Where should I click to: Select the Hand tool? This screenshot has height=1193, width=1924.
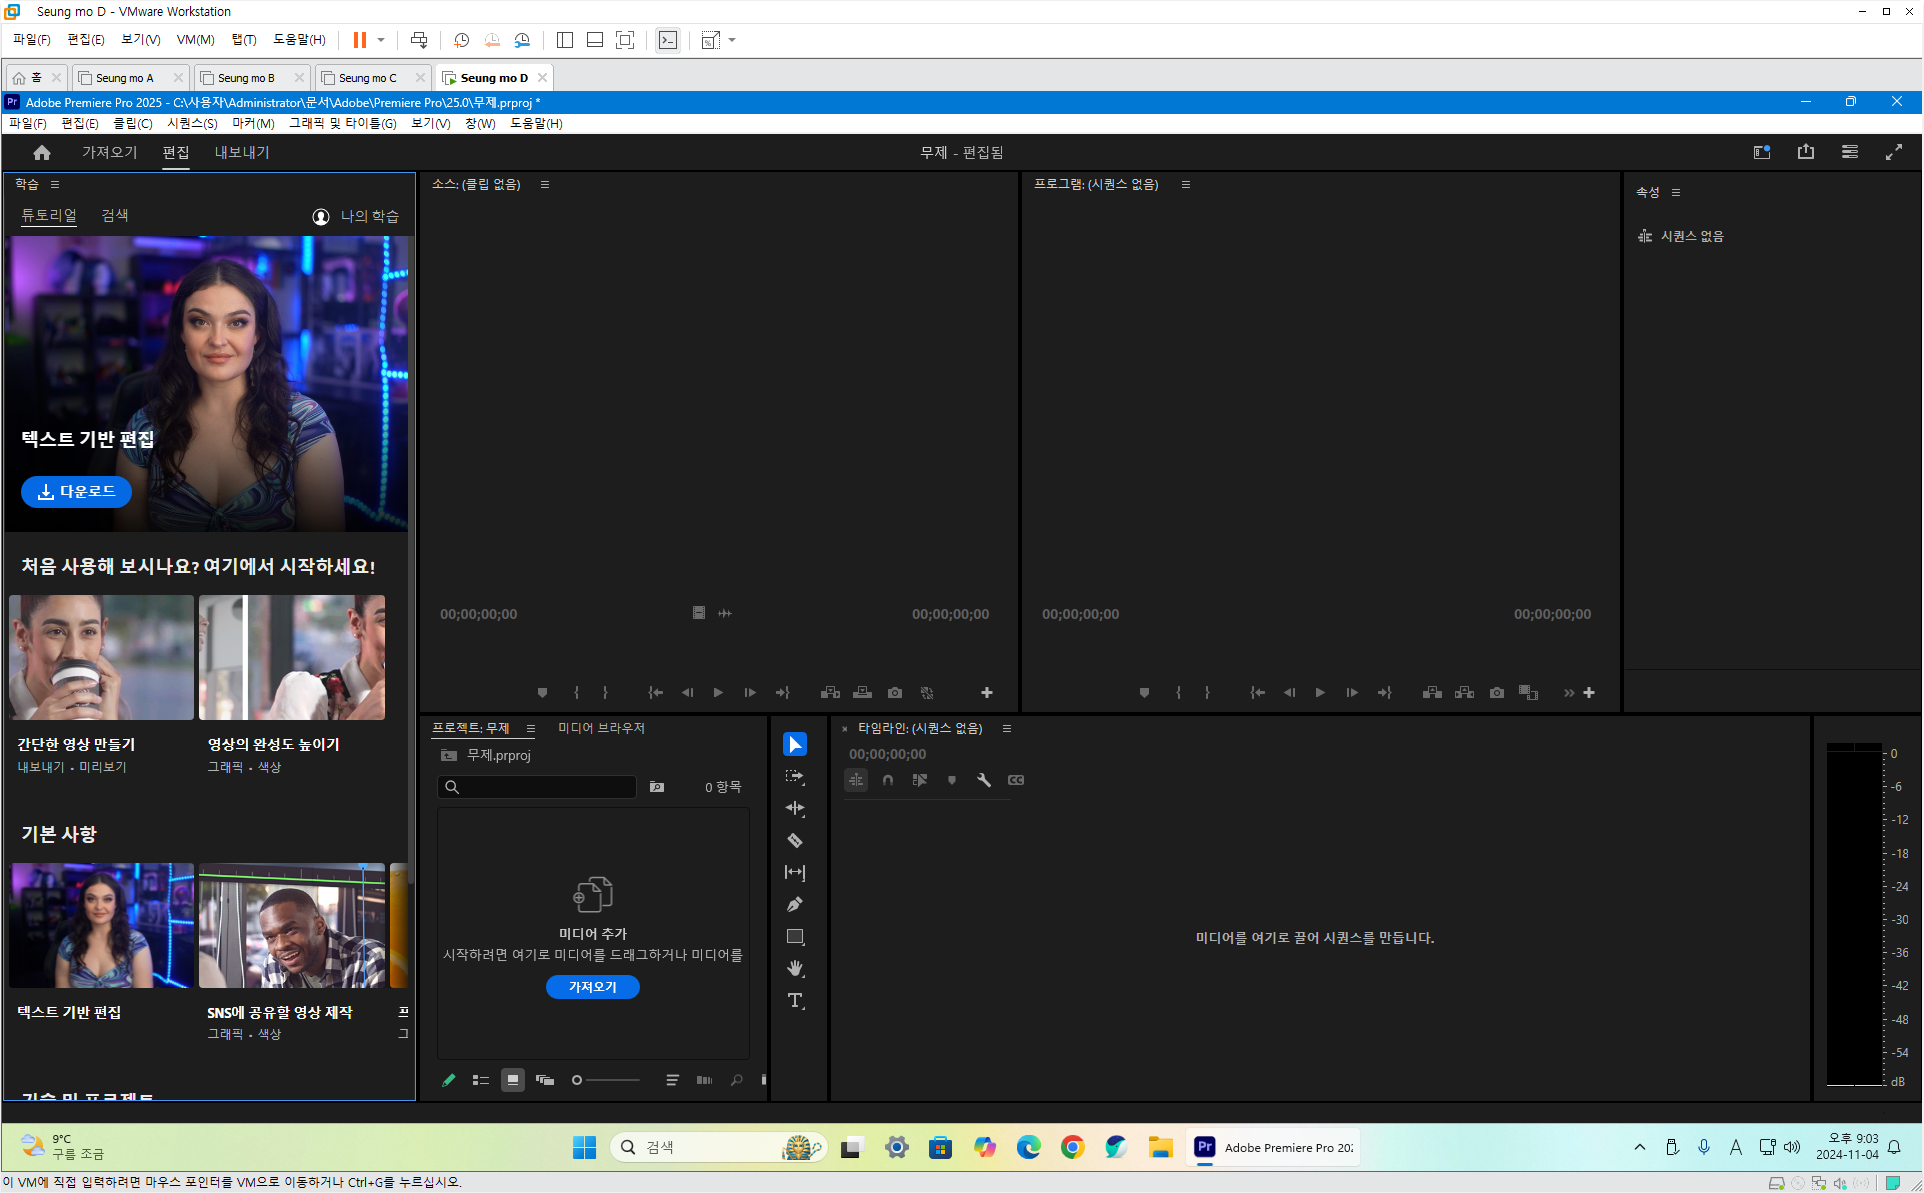click(795, 969)
